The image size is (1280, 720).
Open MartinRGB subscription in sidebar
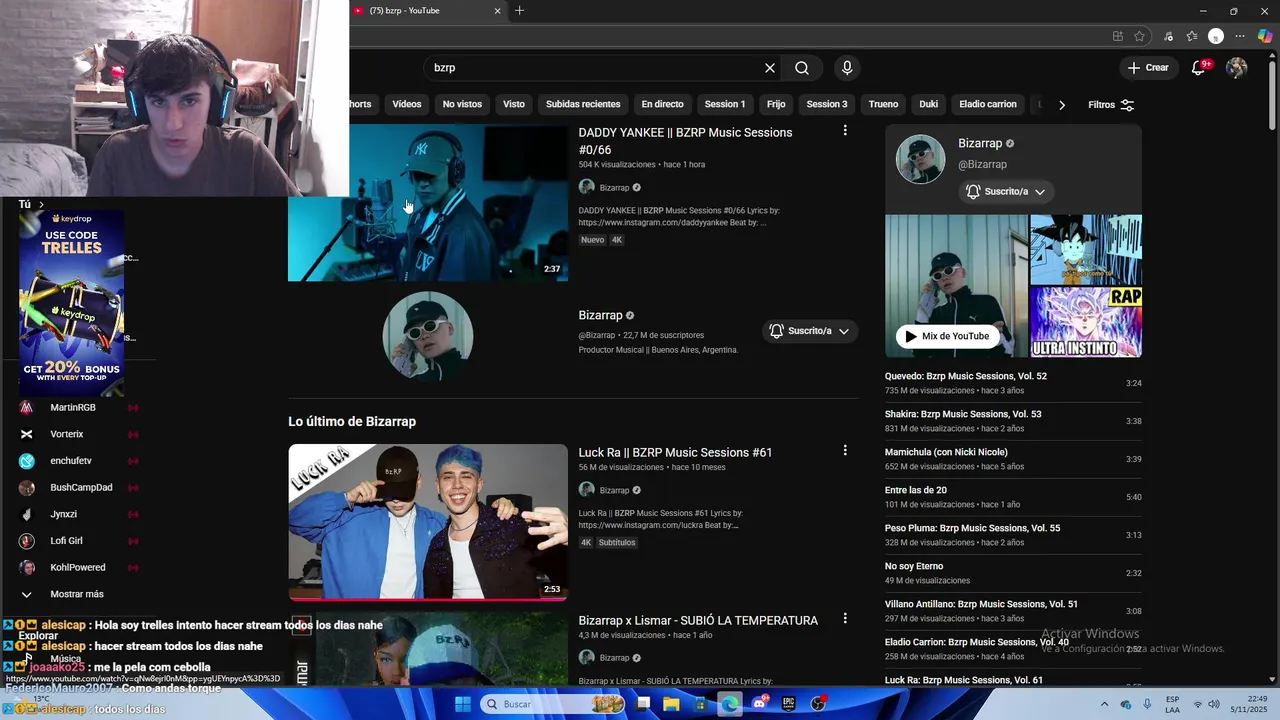(75, 408)
